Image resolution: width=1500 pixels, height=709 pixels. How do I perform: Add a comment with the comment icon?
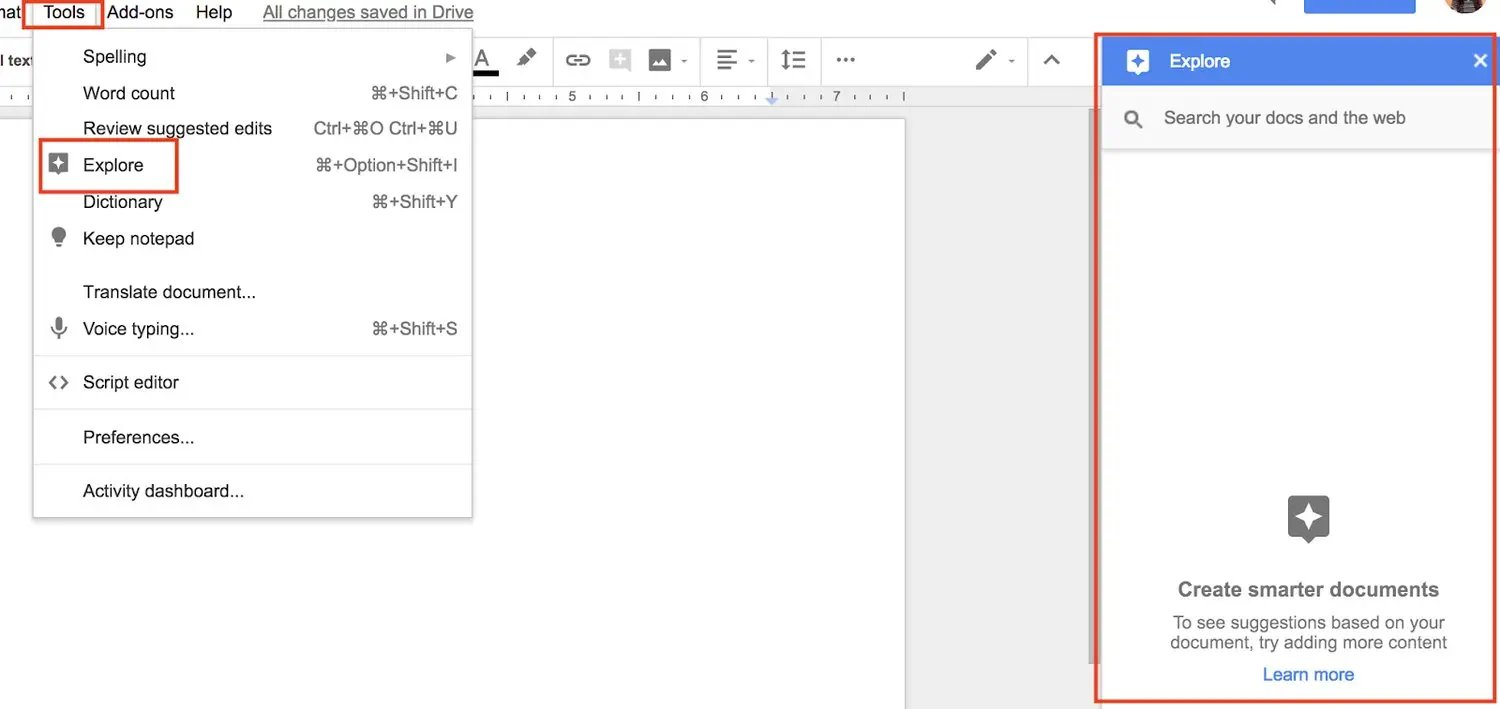click(620, 60)
